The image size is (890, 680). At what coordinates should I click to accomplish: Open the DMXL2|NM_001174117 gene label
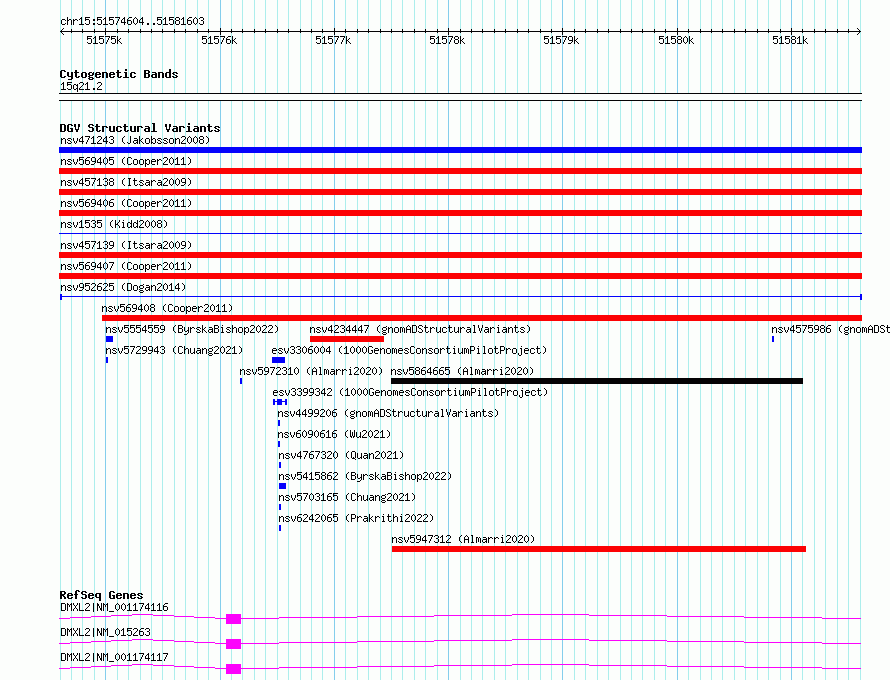(x=114, y=657)
